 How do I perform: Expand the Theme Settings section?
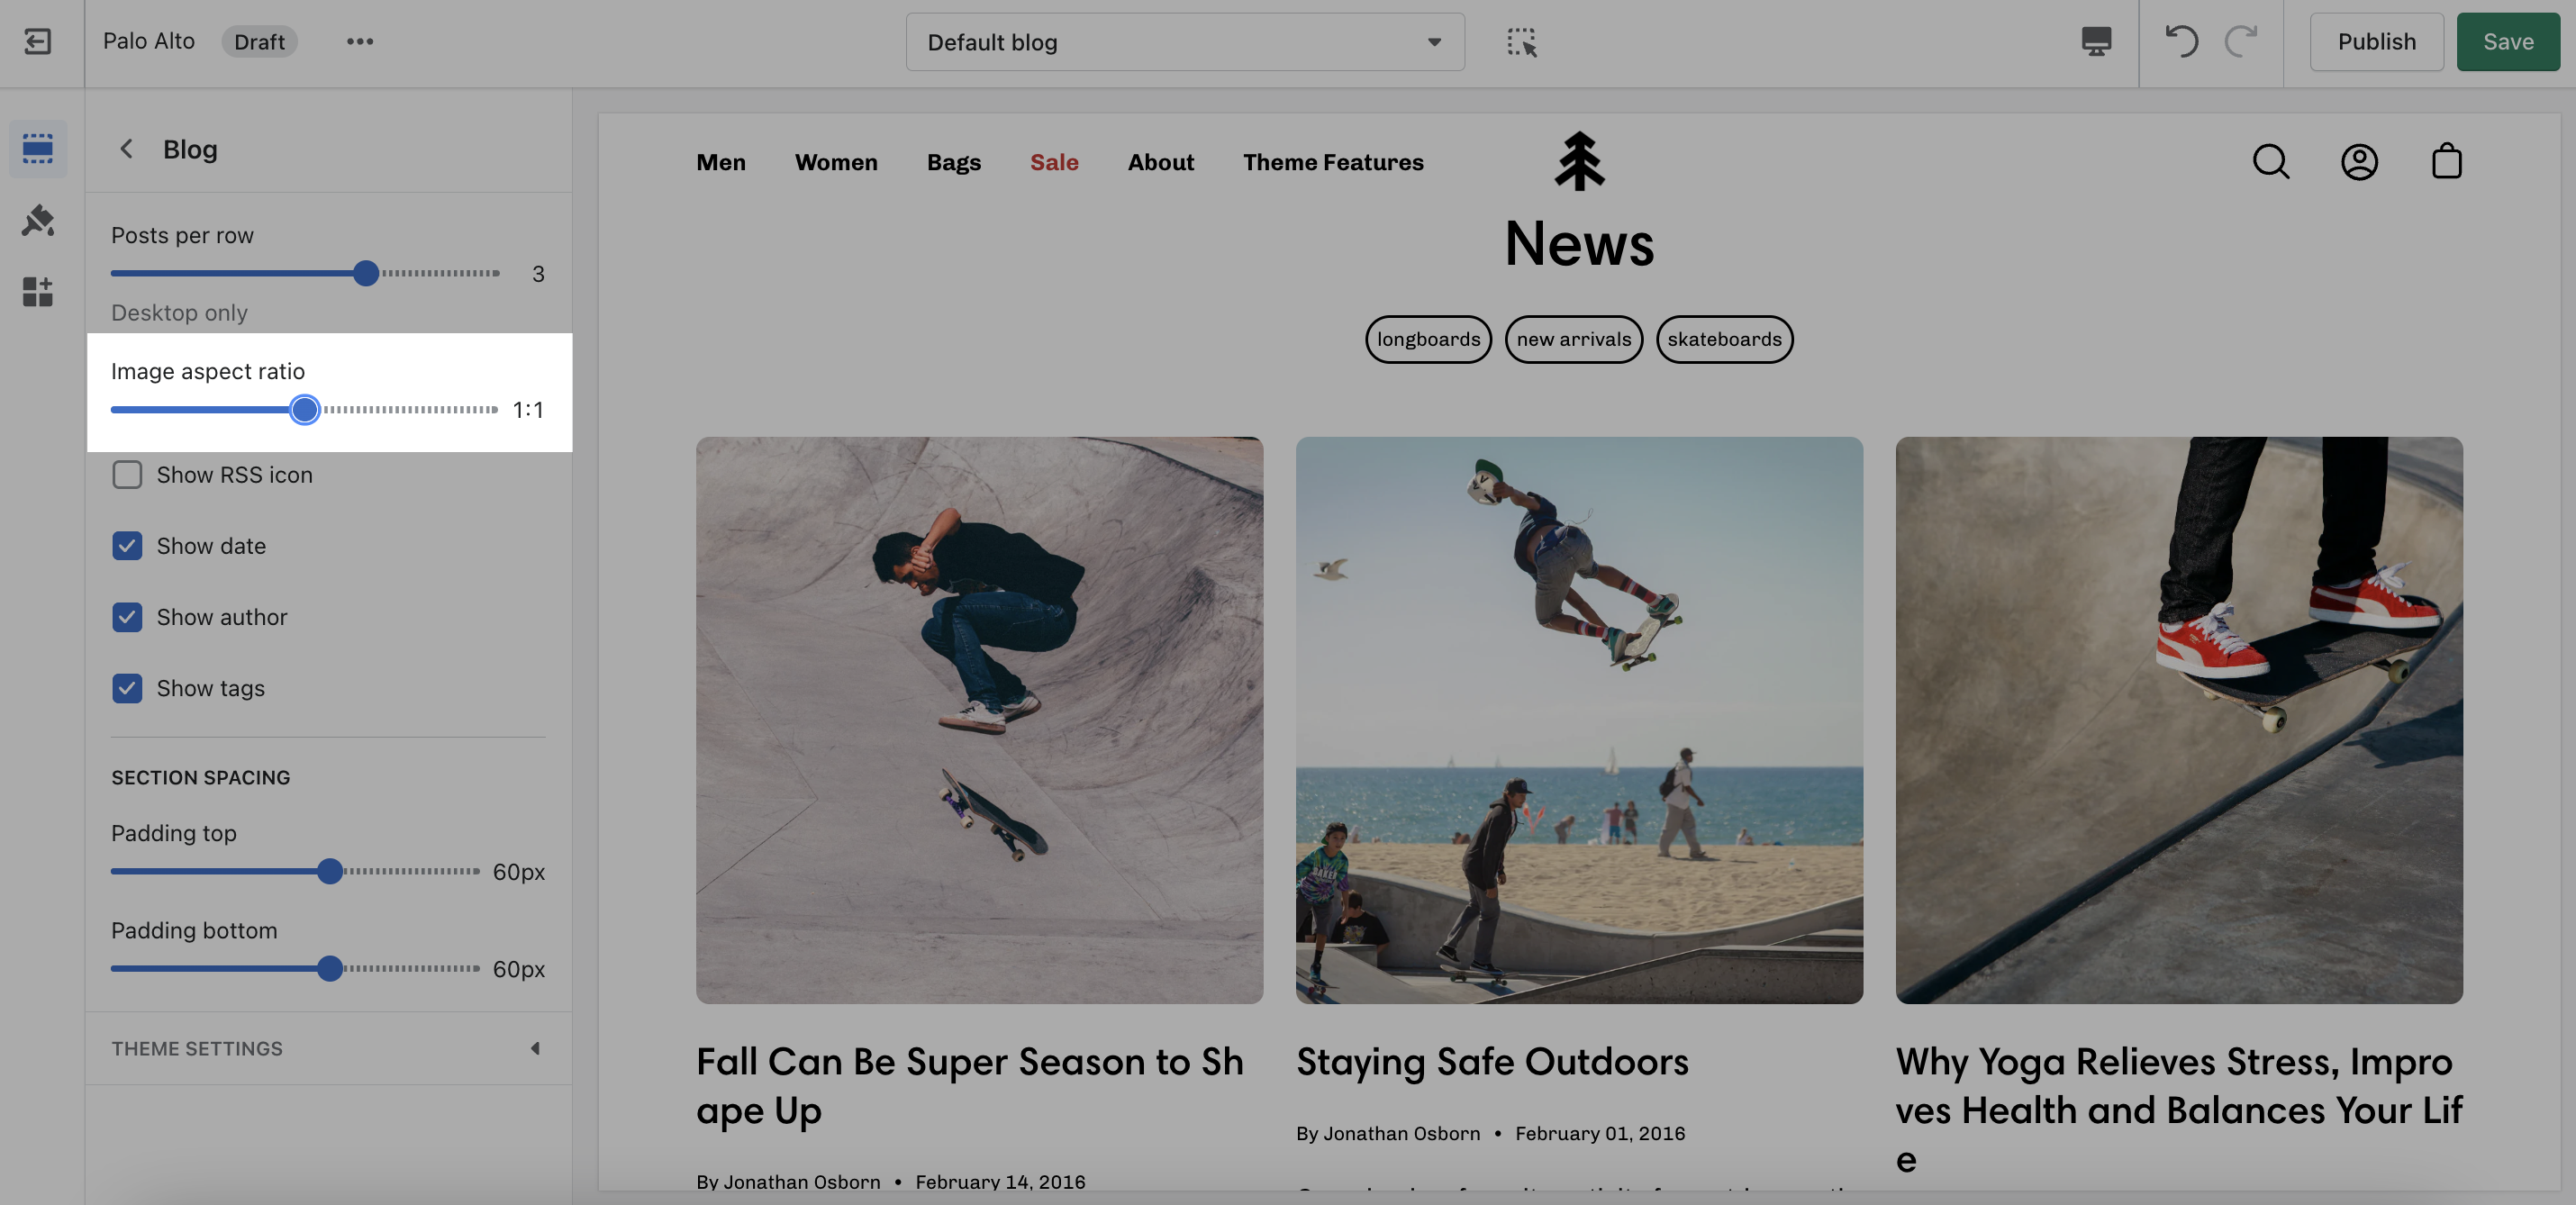(x=327, y=1048)
